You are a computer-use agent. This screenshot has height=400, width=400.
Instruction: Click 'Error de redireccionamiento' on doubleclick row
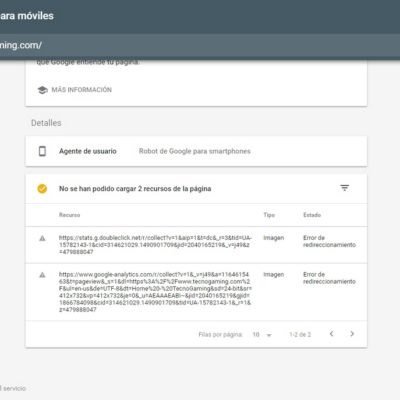point(329,241)
